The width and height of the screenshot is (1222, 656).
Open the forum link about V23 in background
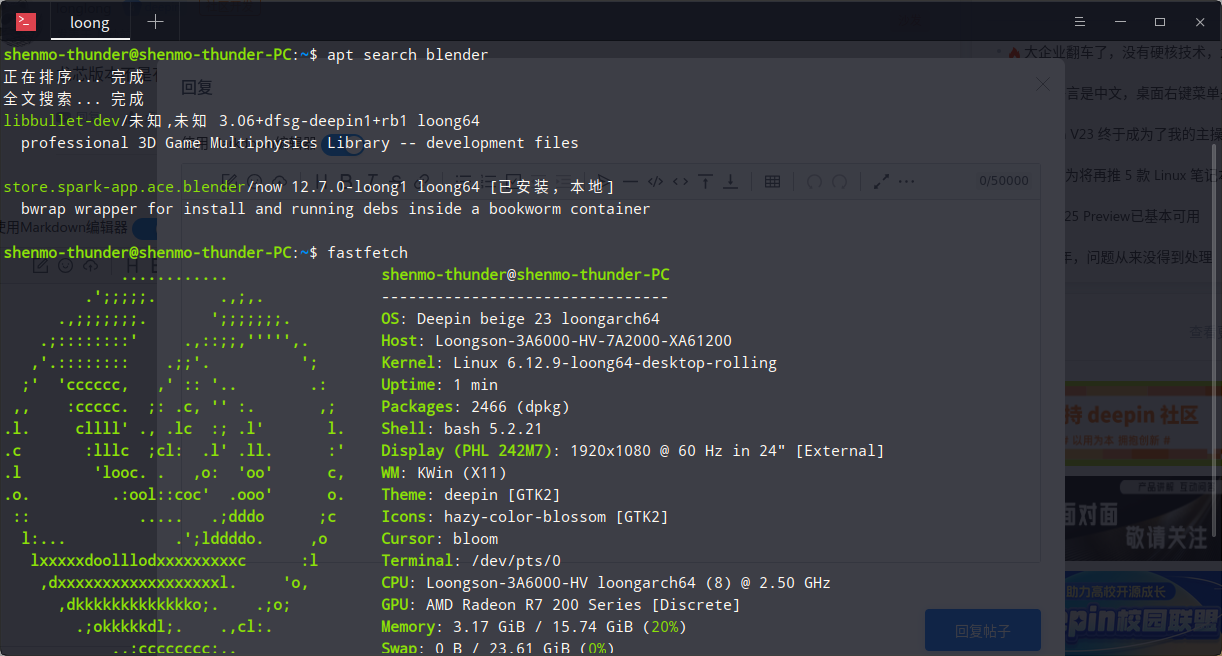pyautogui.click(x=1144, y=133)
